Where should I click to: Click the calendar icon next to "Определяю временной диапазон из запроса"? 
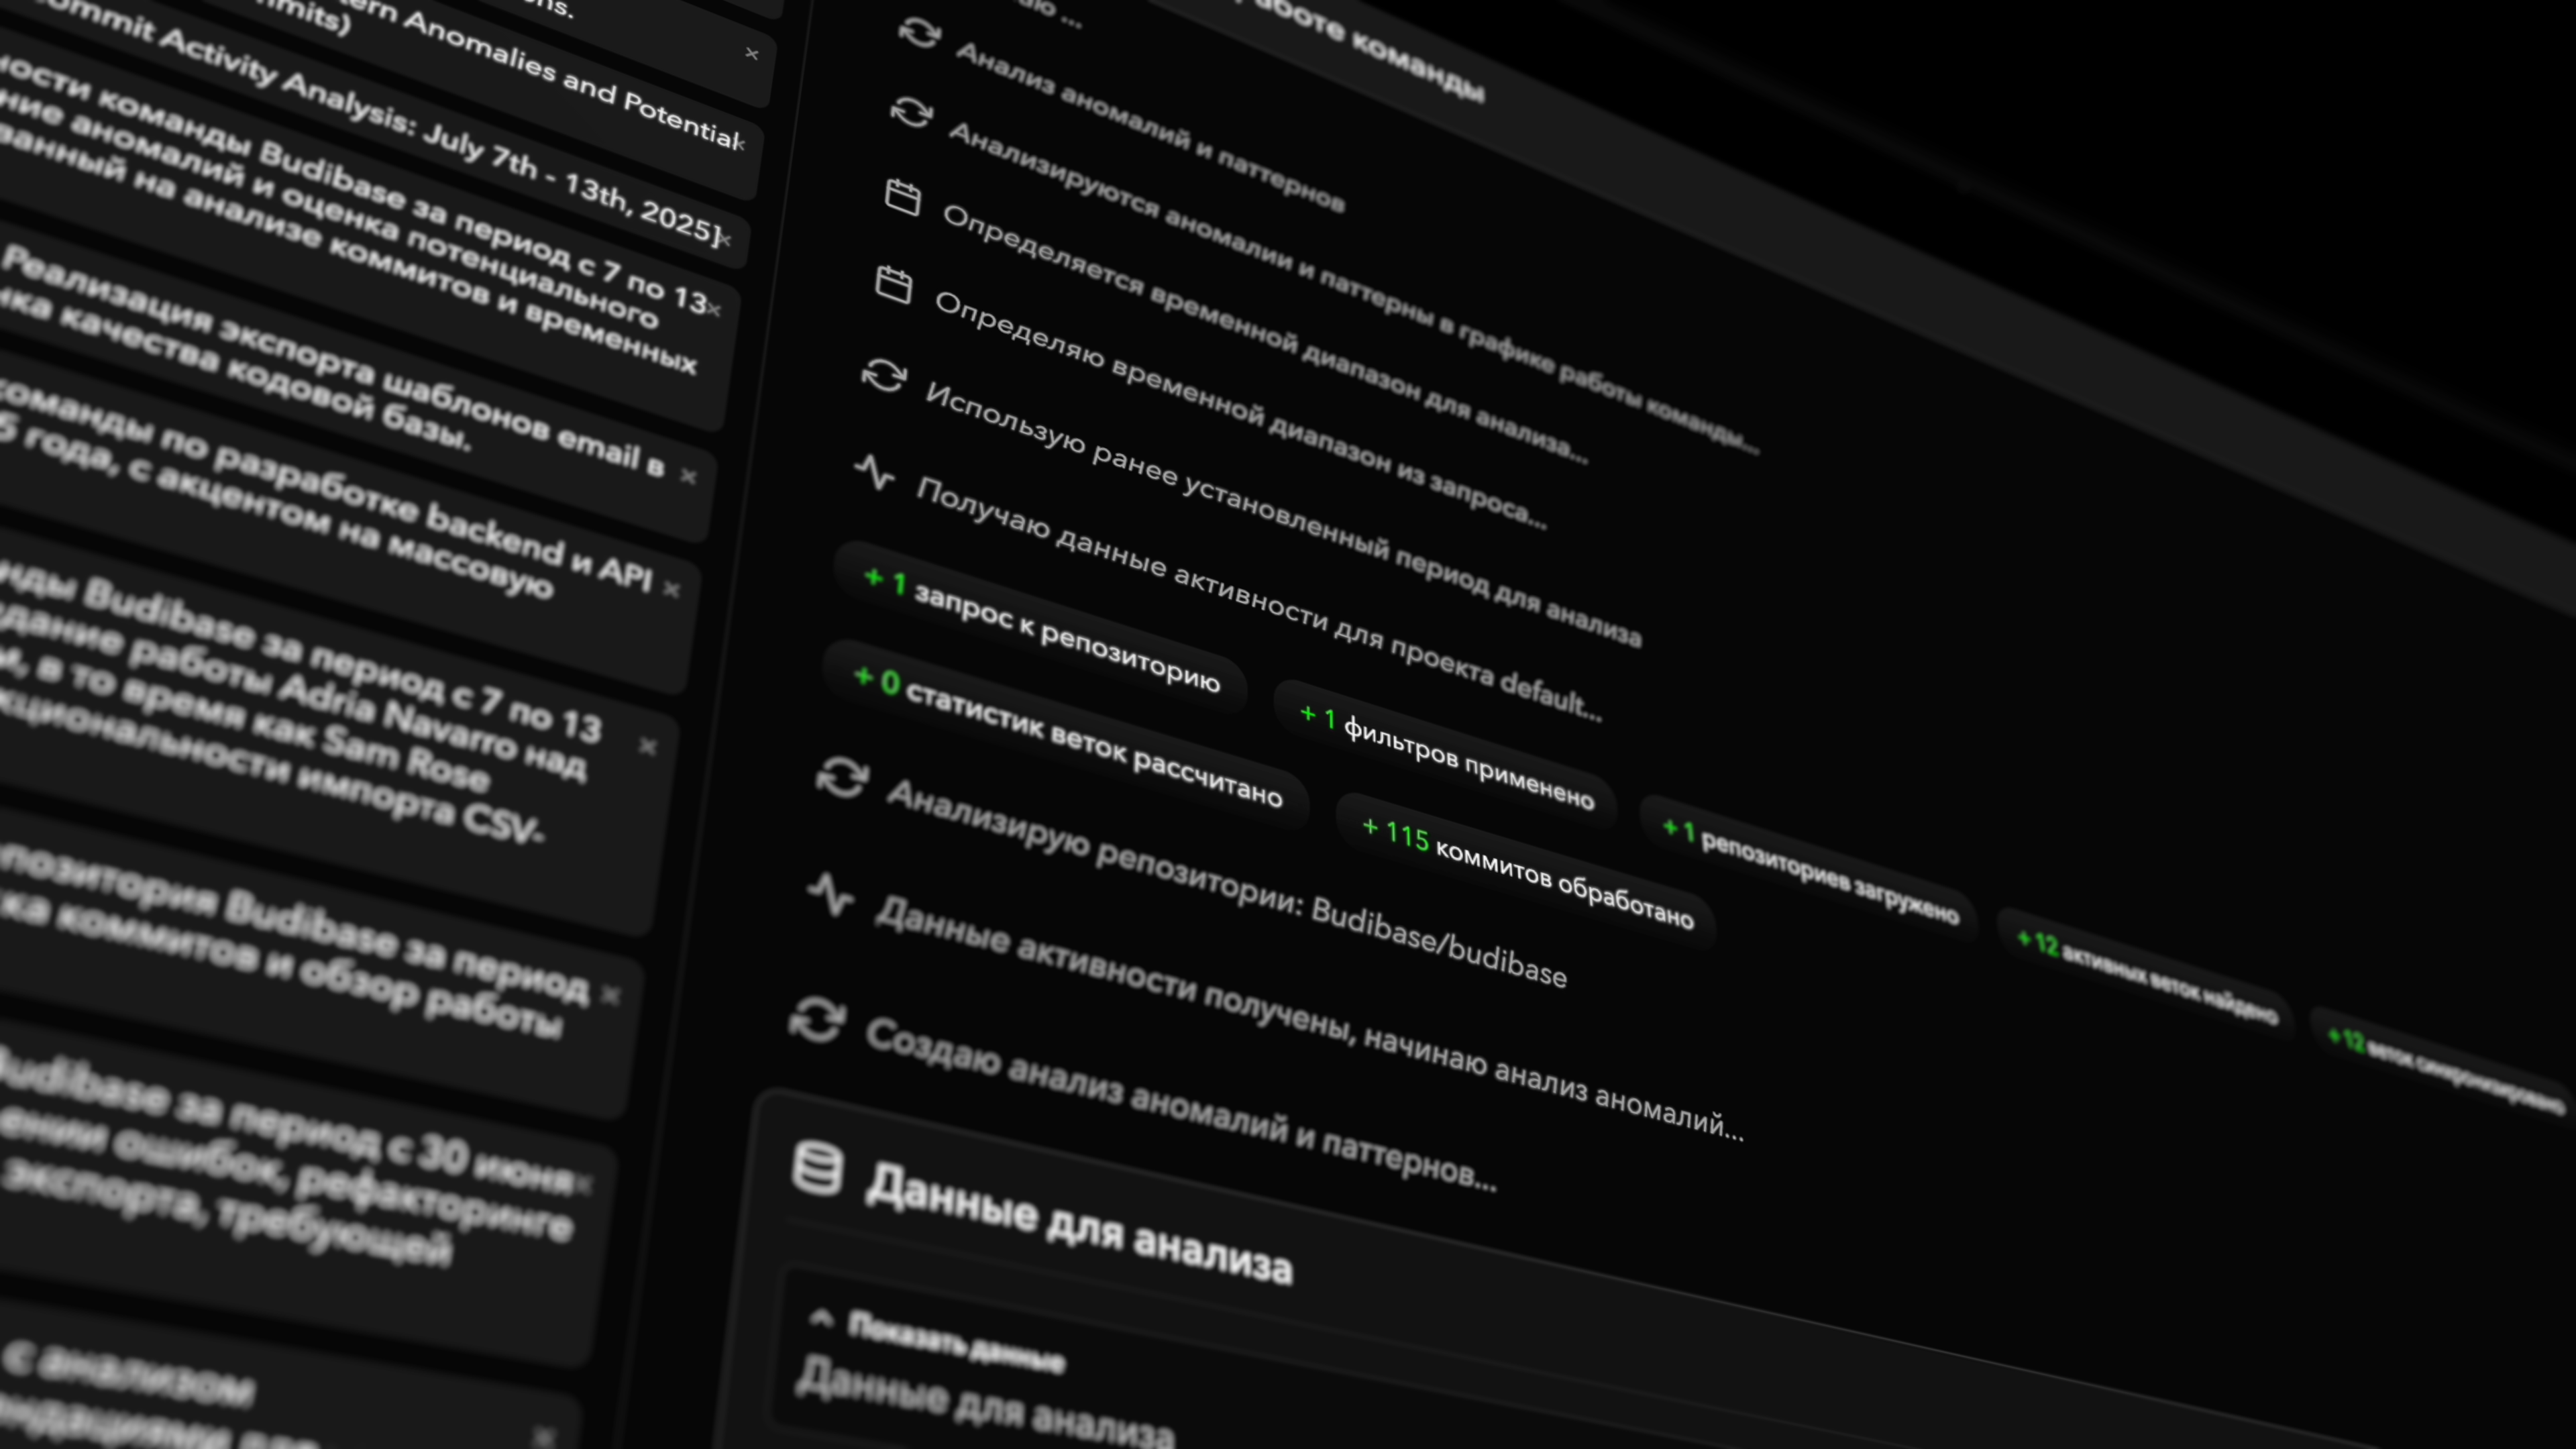pos(893,284)
